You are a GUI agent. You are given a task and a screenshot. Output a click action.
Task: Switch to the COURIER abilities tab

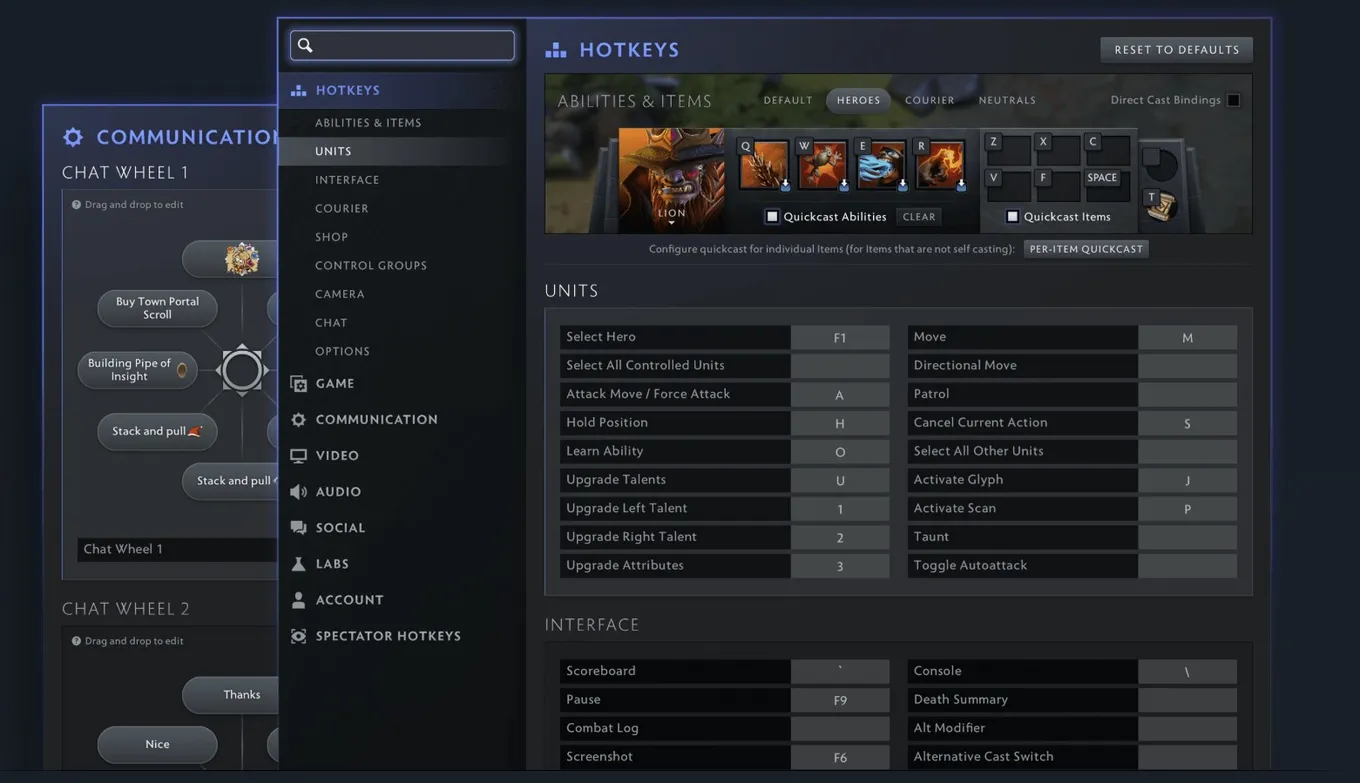pos(930,100)
